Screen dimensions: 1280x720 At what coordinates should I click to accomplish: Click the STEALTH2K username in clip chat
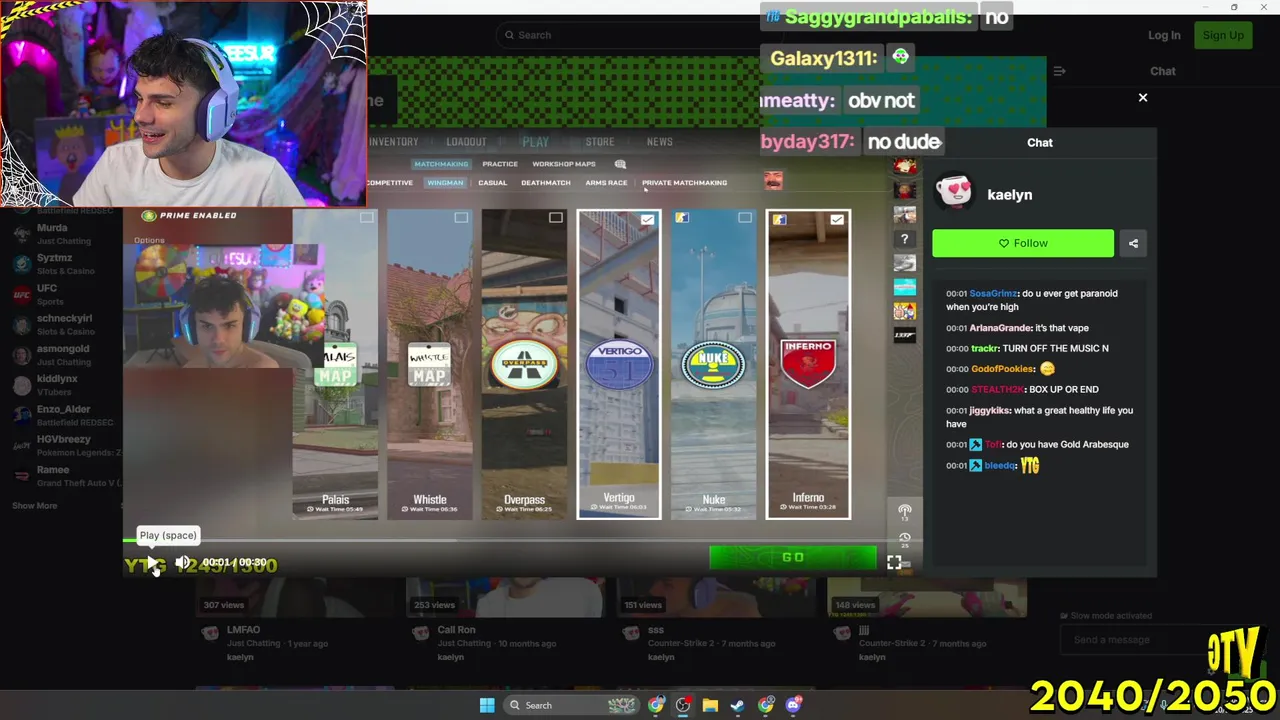tap(997, 390)
